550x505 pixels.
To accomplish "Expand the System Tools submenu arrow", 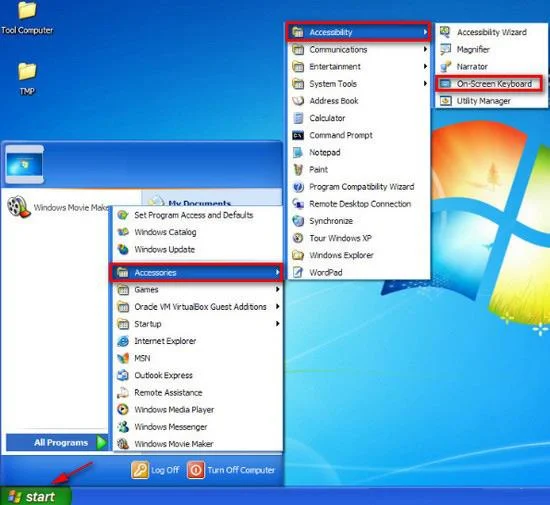I will coord(425,83).
